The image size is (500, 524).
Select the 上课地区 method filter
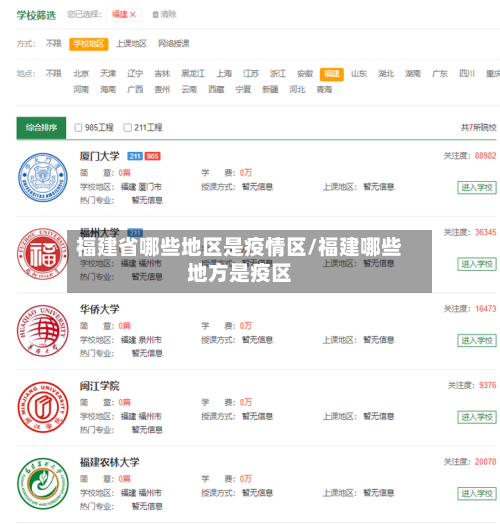[x=131, y=44]
